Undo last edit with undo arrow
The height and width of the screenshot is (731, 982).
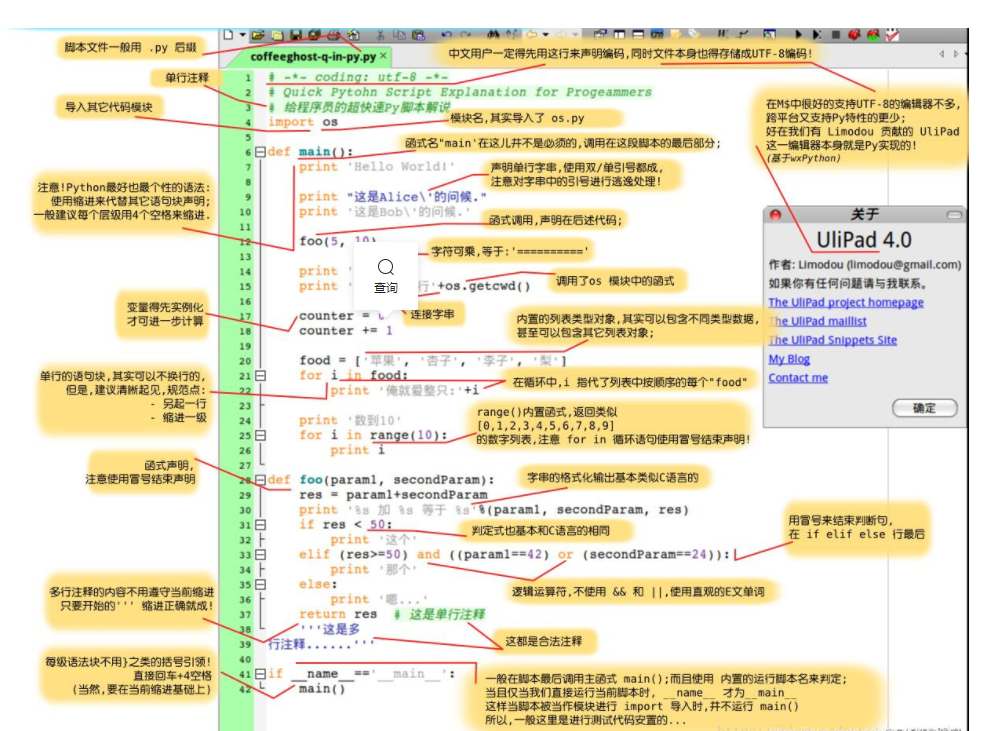(x=446, y=35)
